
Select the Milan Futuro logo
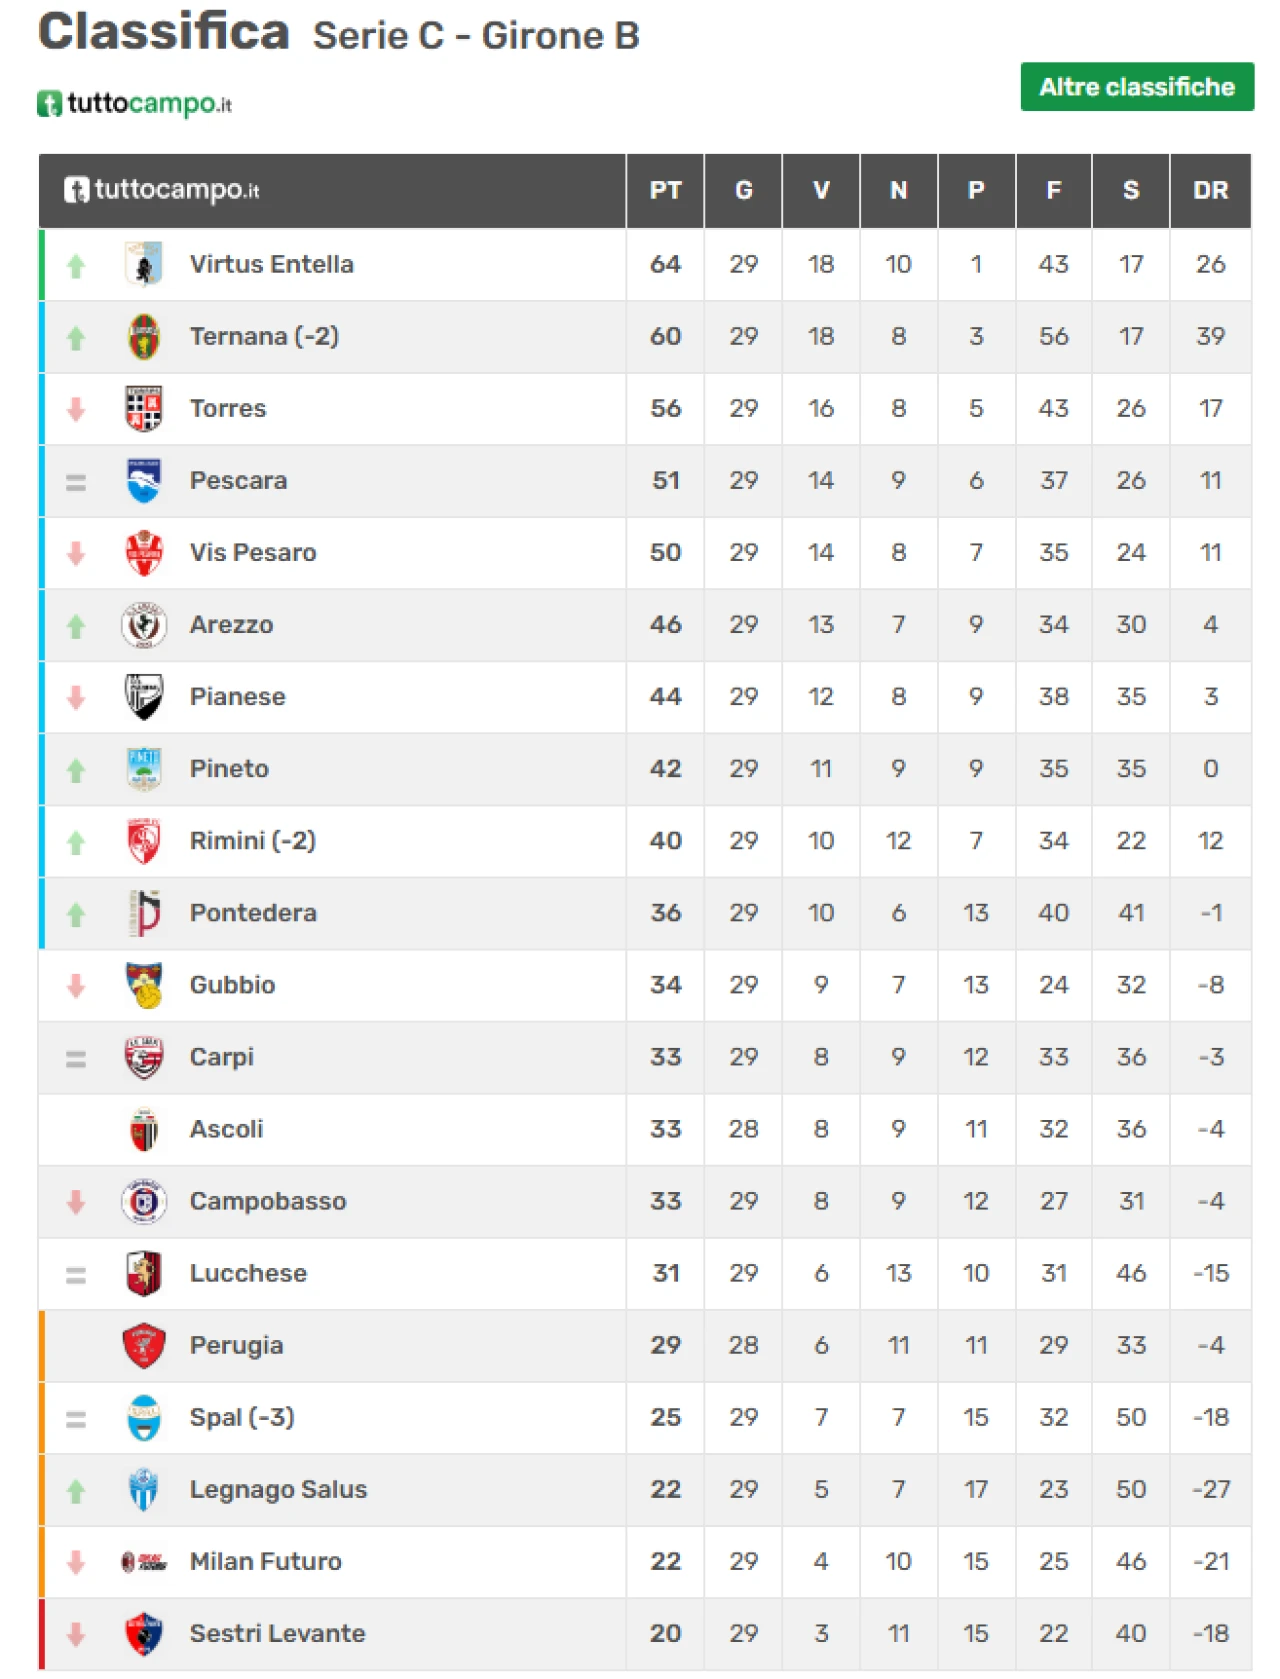pos(144,1561)
